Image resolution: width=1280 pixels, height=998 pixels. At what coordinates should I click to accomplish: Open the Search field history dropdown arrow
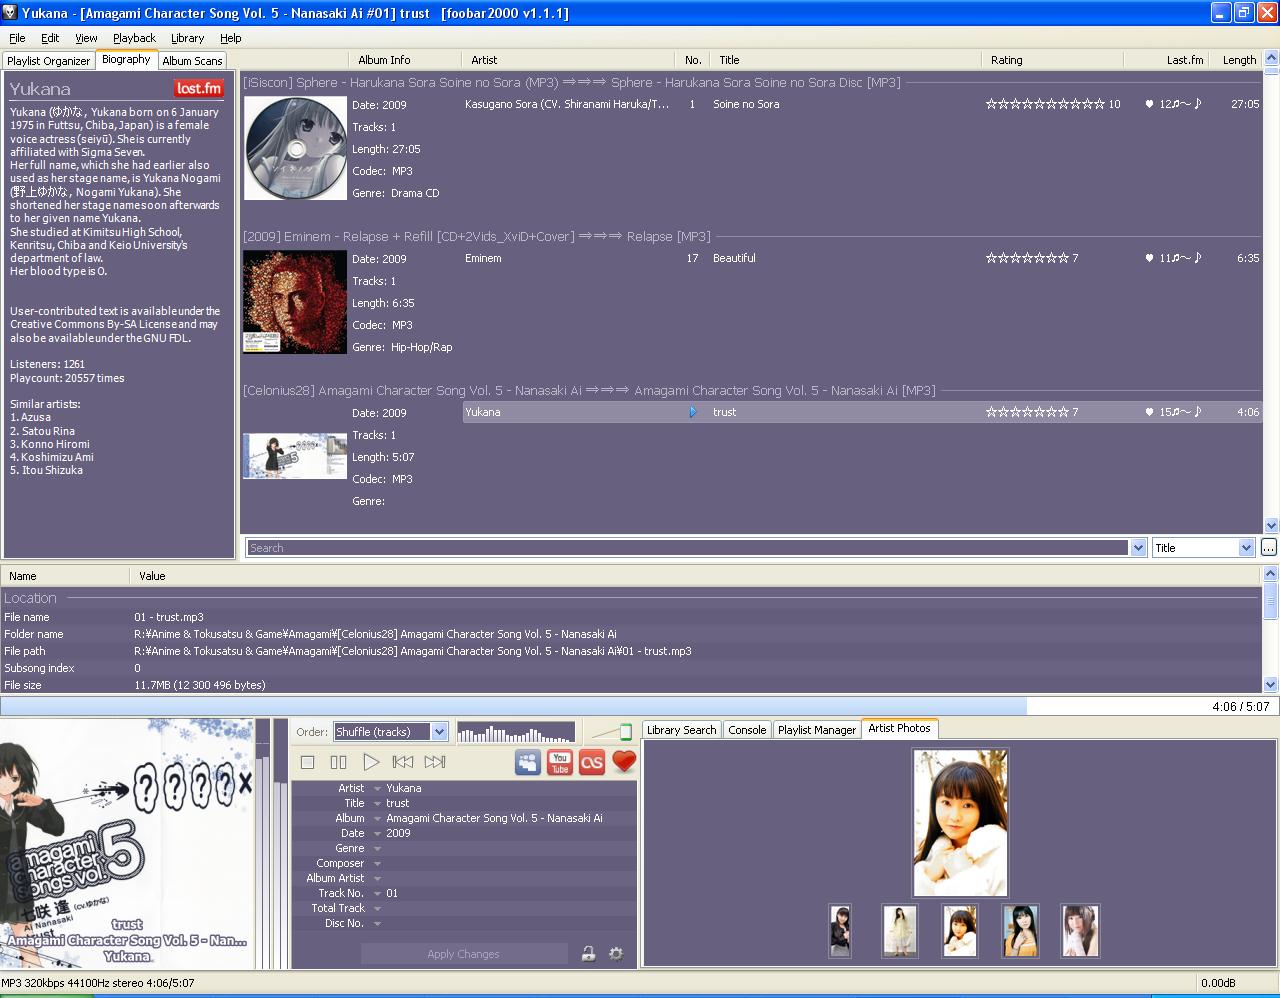pyautogui.click(x=1138, y=548)
